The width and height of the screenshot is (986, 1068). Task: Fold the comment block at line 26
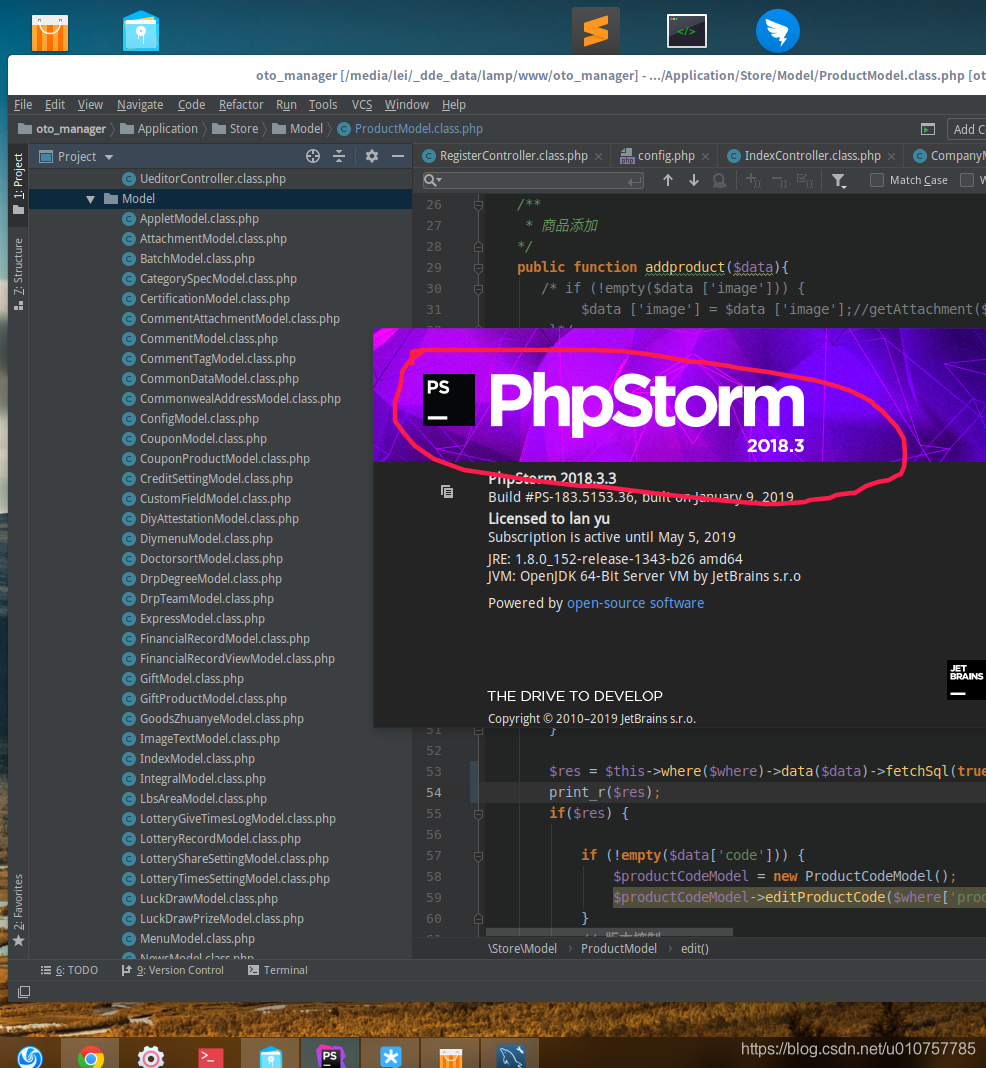(479, 205)
